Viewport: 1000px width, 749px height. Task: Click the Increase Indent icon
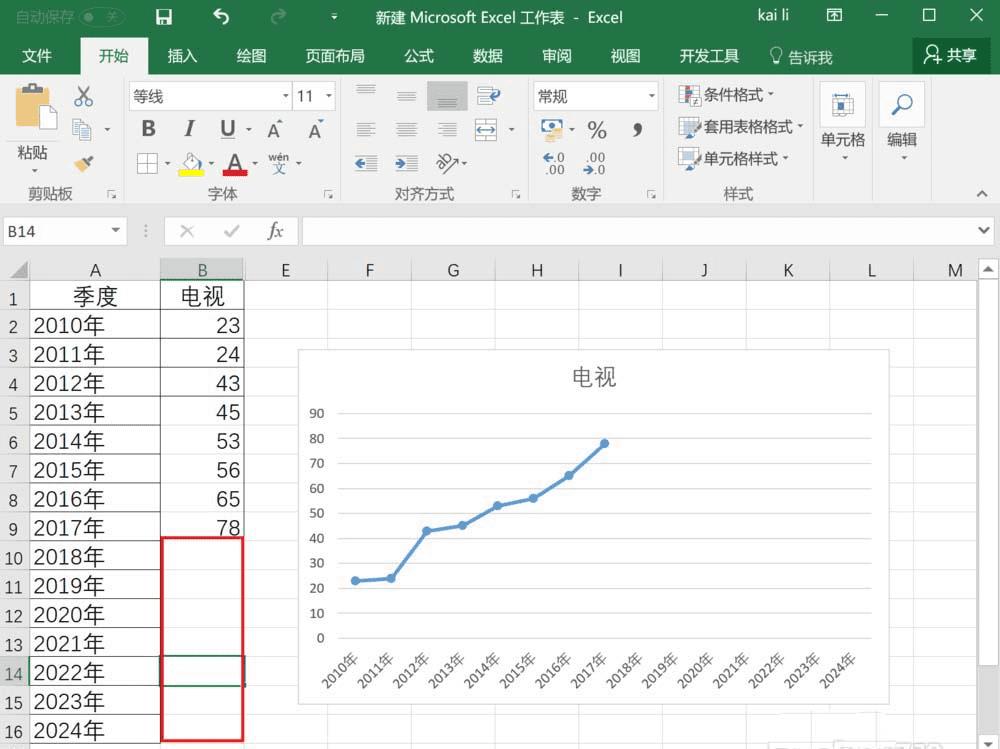tap(406, 163)
